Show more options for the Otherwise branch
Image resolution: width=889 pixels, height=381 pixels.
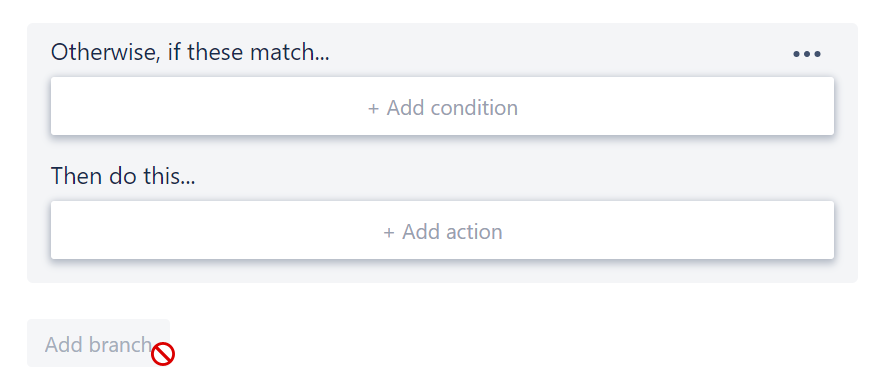tap(806, 54)
